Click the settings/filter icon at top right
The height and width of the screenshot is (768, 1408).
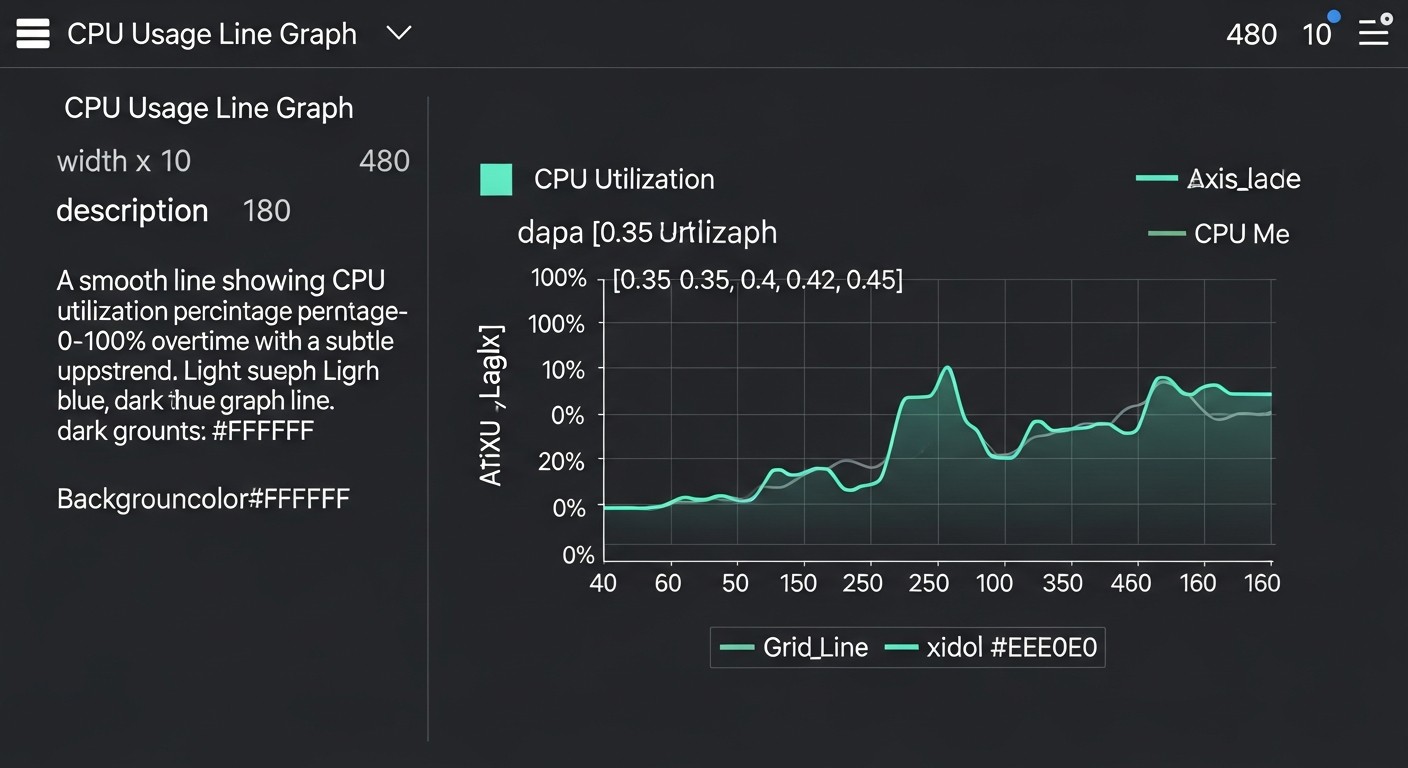(x=1374, y=32)
